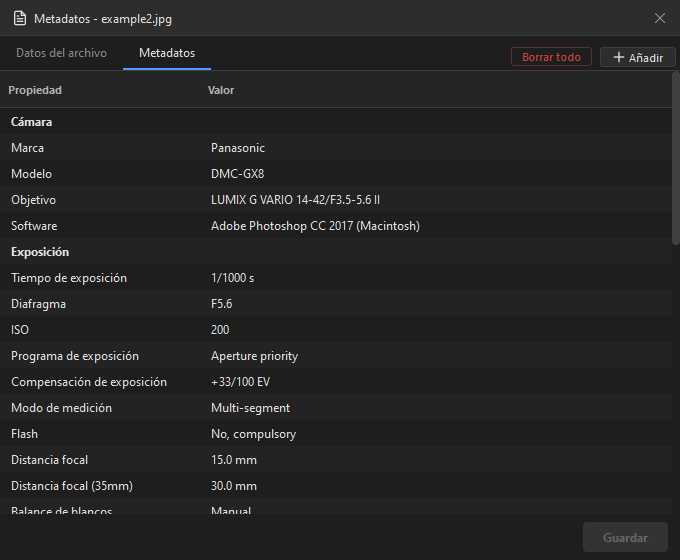Click the Flash value No, compulsory

[253, 434]
